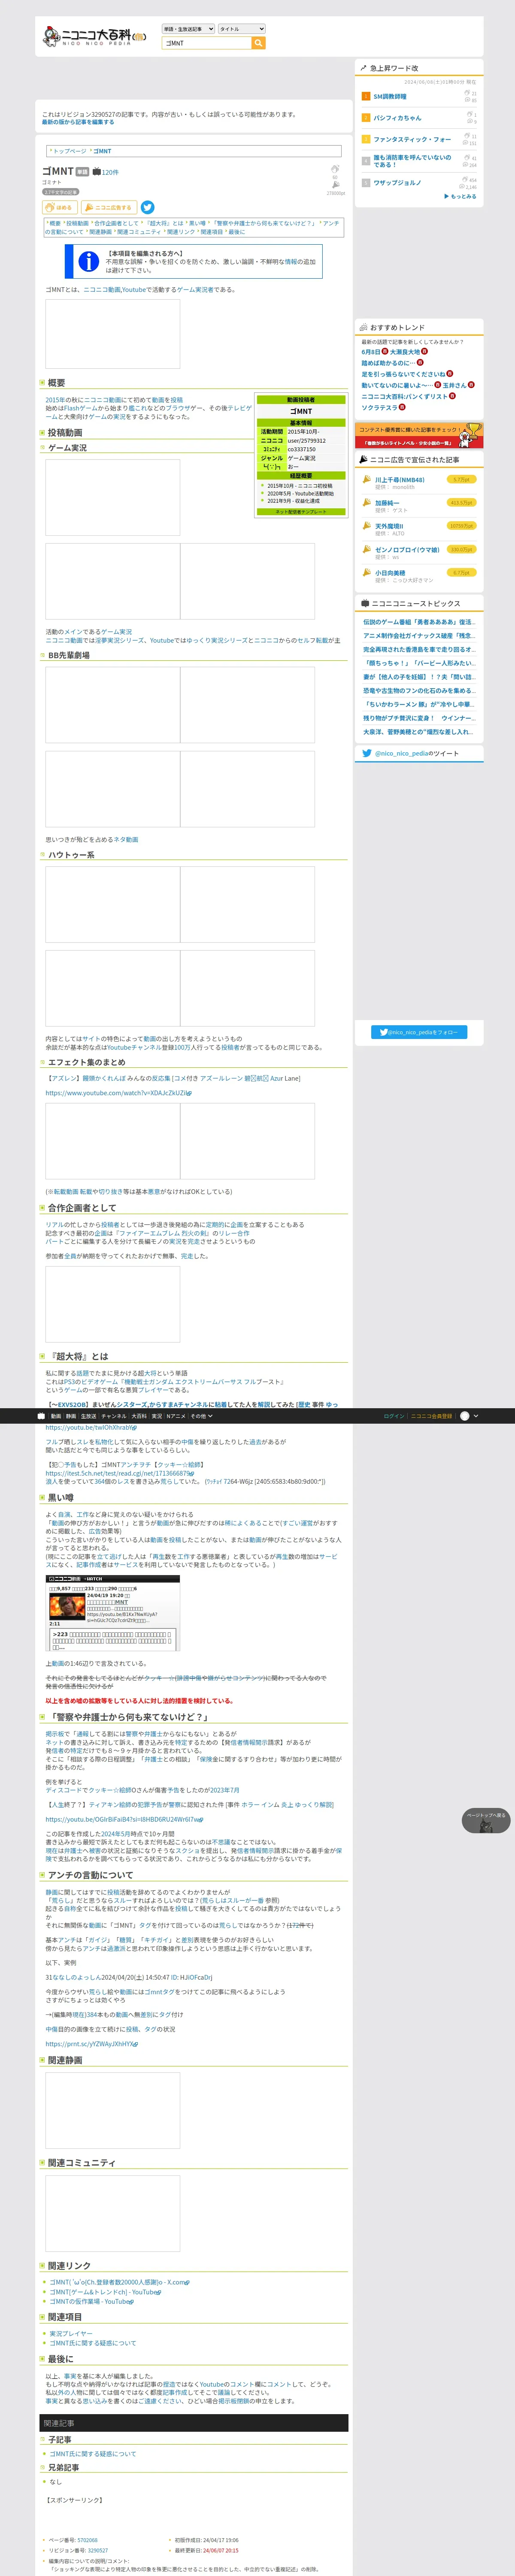Click the Nico Nico Pedia logo
Image resolution: width=515 pixels, height=2576 pixels.
[95, 37]
